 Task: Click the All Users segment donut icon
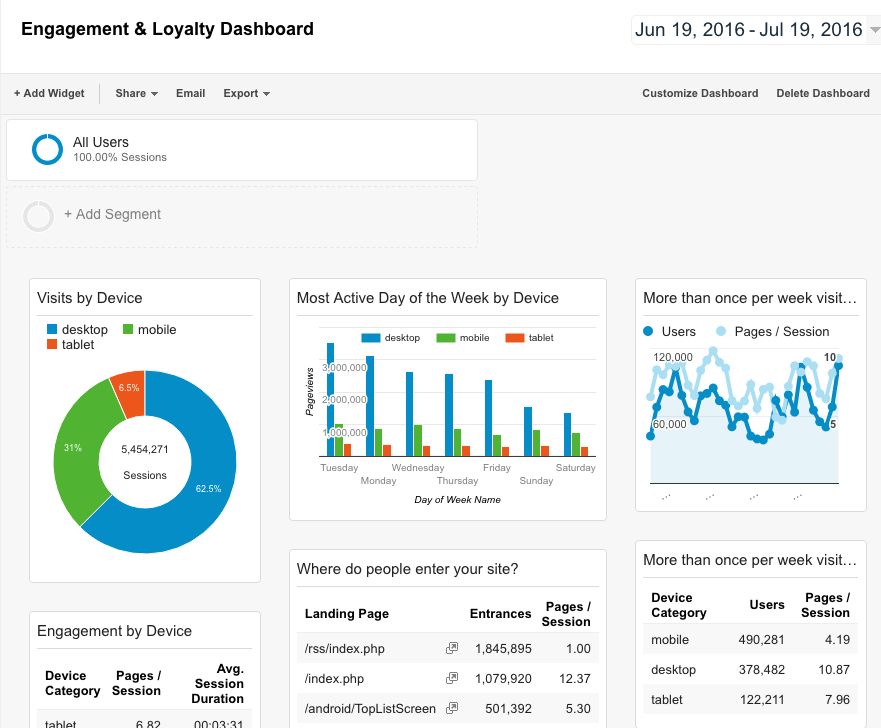pyautogui.click(x=47, y=149)
